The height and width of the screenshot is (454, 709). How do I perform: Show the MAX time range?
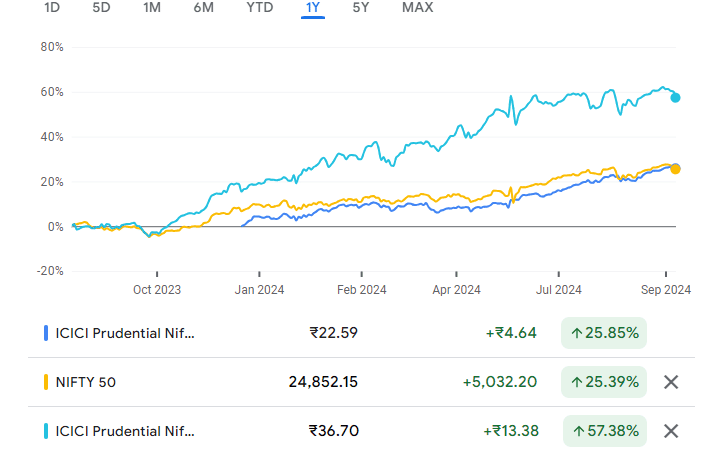point(417,8)
